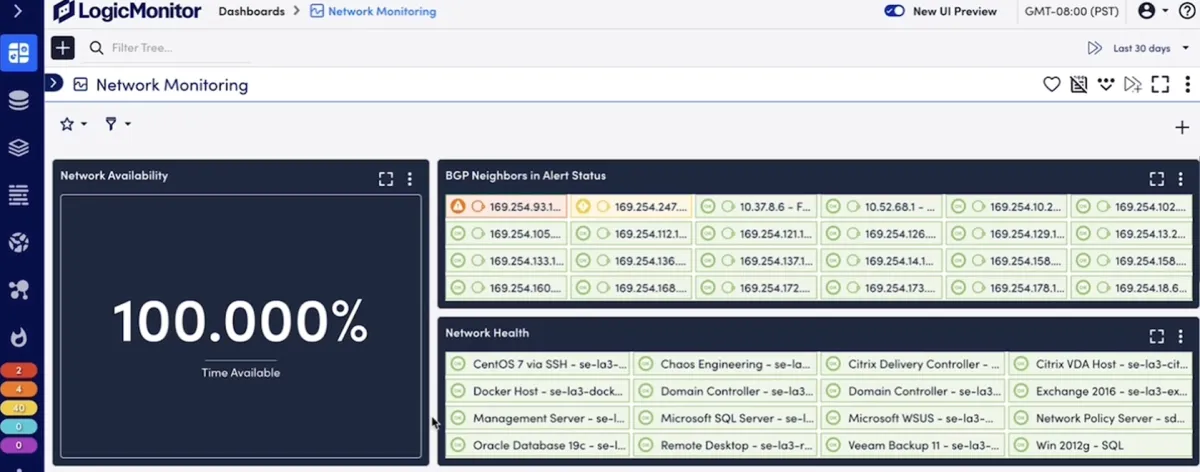1200x472 pixels.
Task: Open the star favorites dropdown
Action: [73, 124]
